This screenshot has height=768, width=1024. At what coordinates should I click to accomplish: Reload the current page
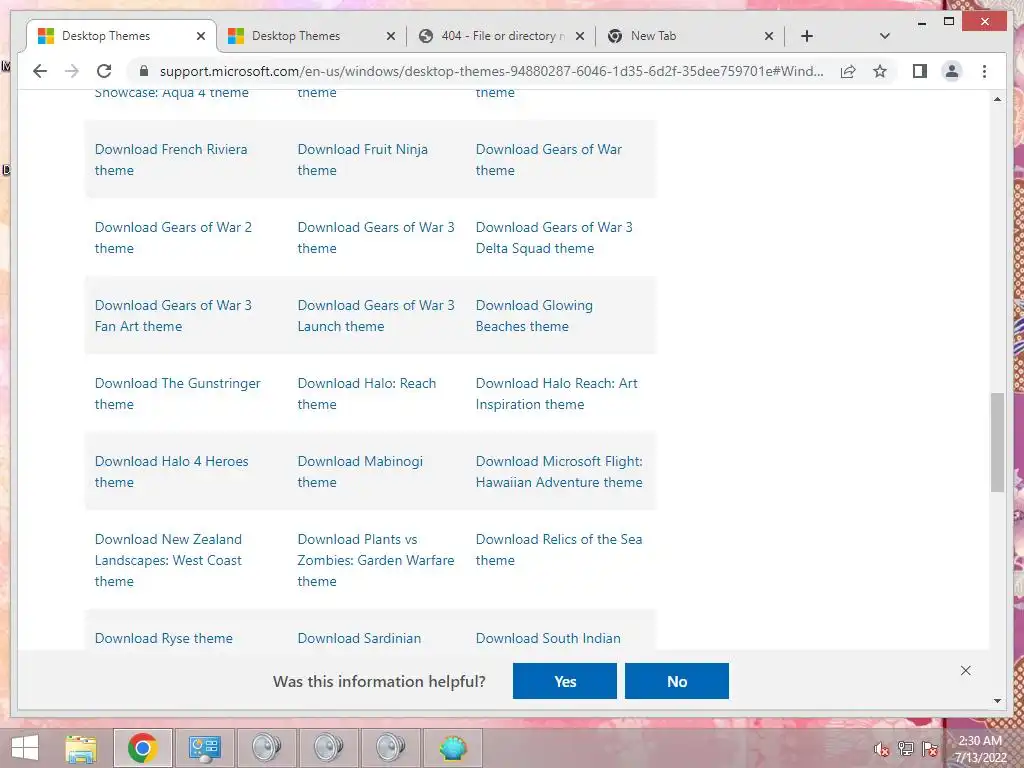coord(104,71)
